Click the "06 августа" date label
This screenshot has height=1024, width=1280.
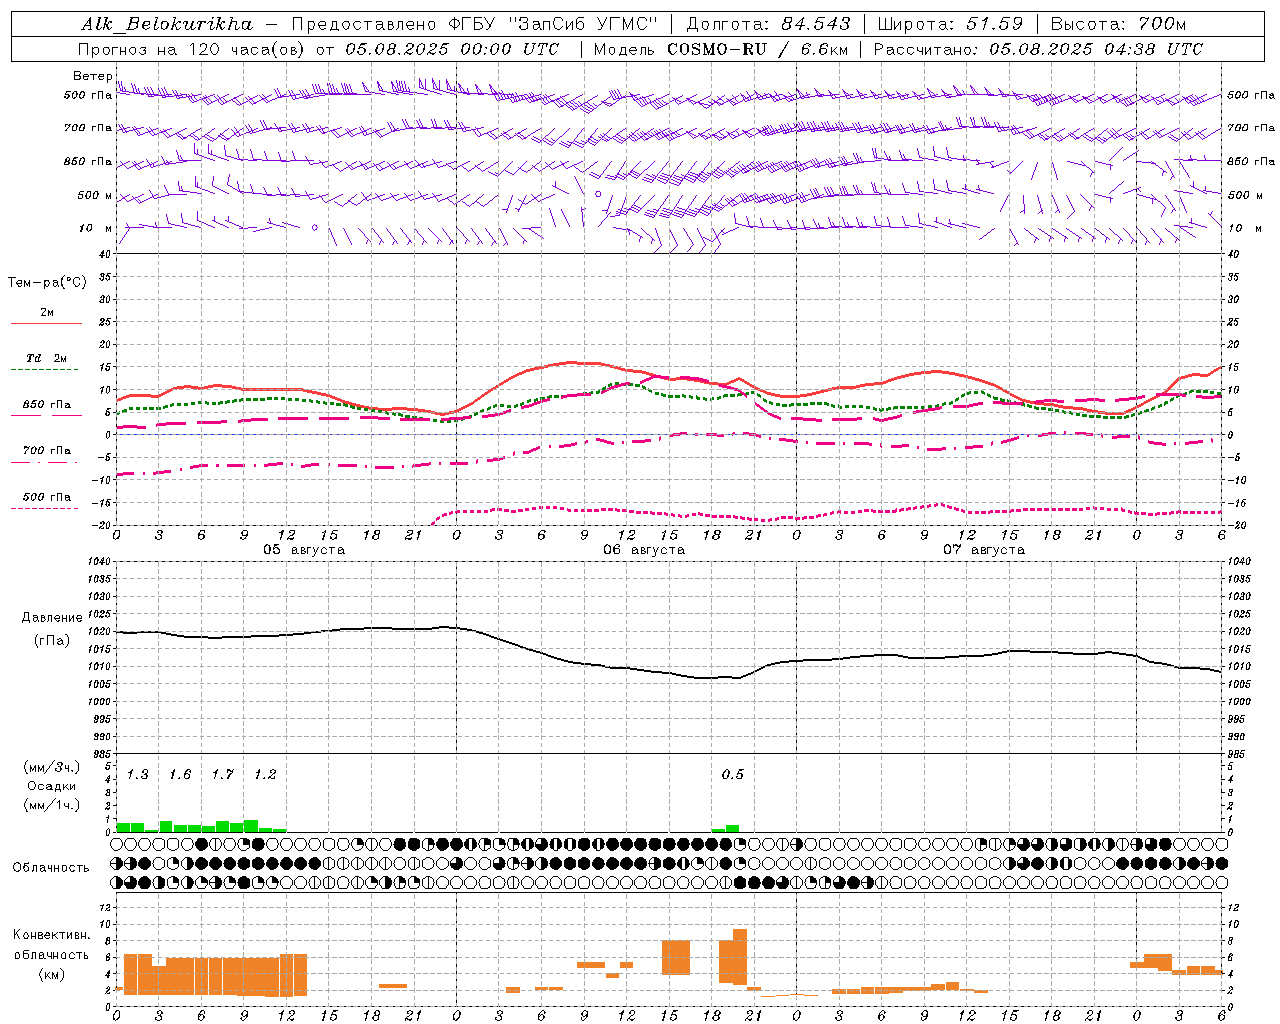pos(644,550)
